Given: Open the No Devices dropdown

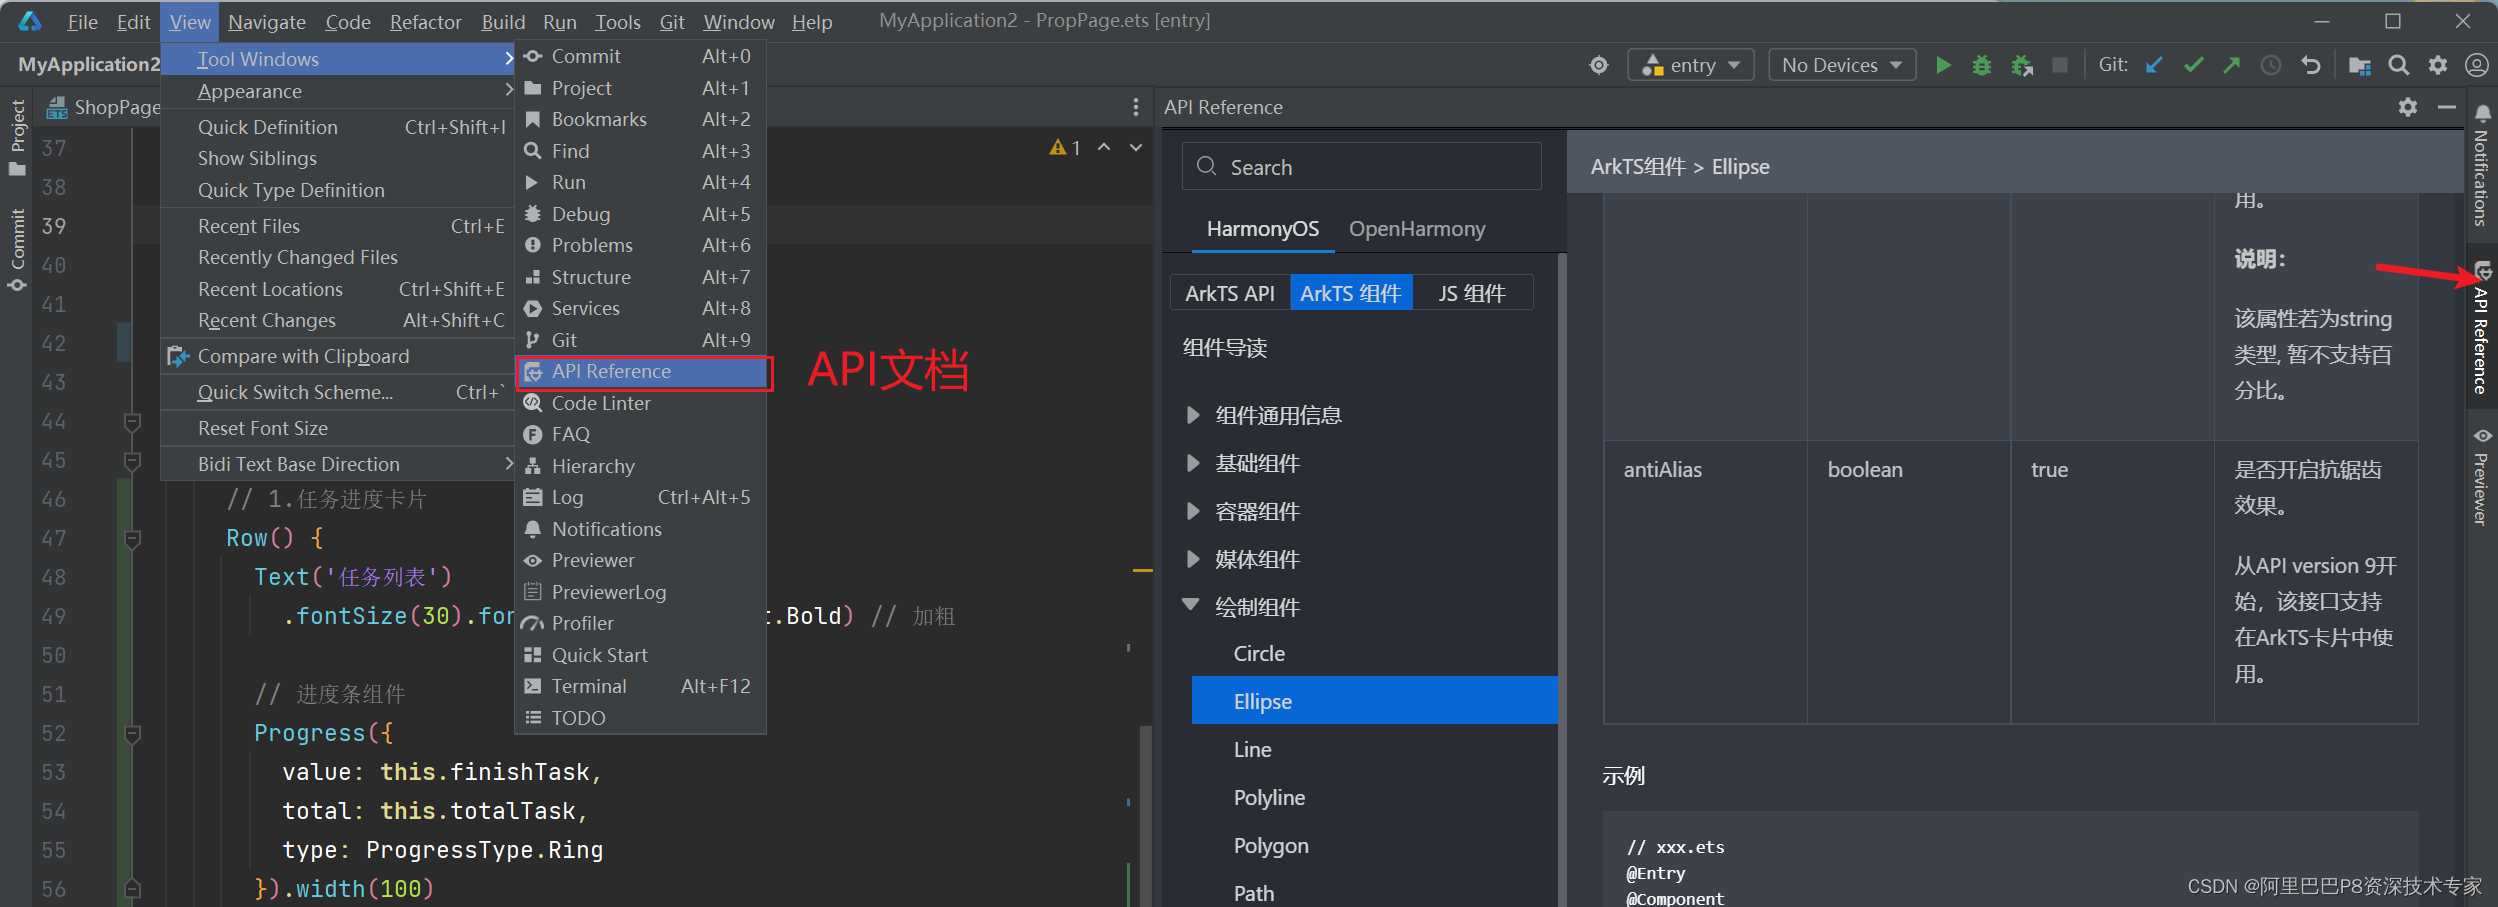Looking at the screenshot, I should coord(1841,64).
